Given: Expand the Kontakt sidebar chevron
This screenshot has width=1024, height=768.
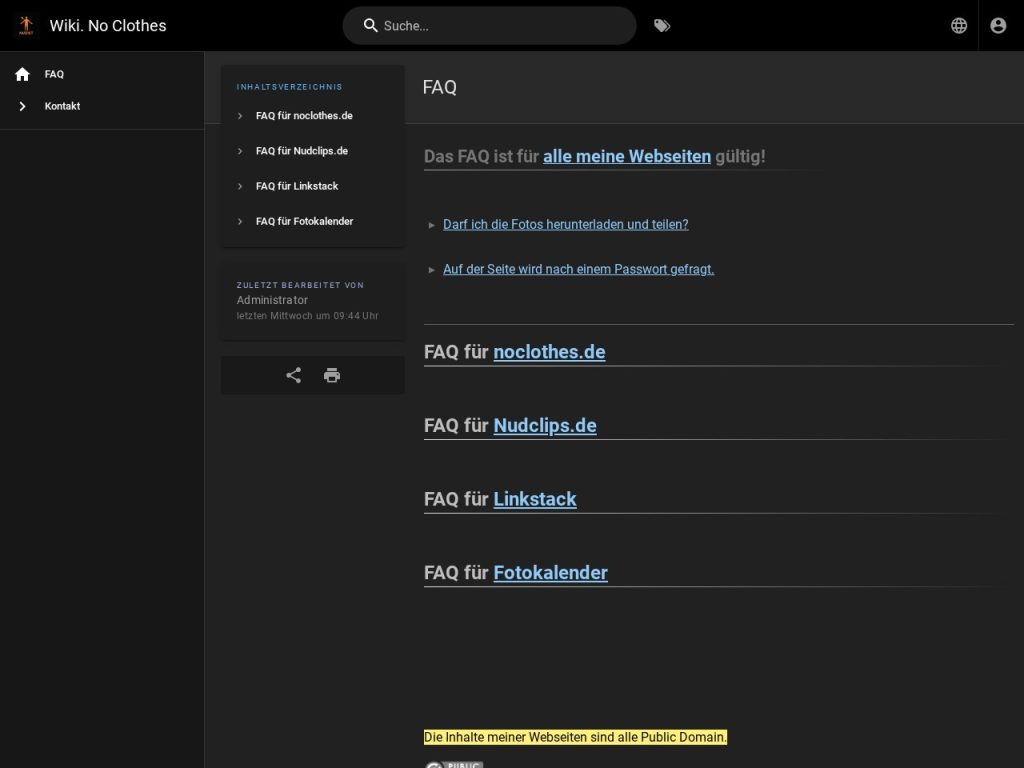Looking at the screenshot, I should pos(22,106).
